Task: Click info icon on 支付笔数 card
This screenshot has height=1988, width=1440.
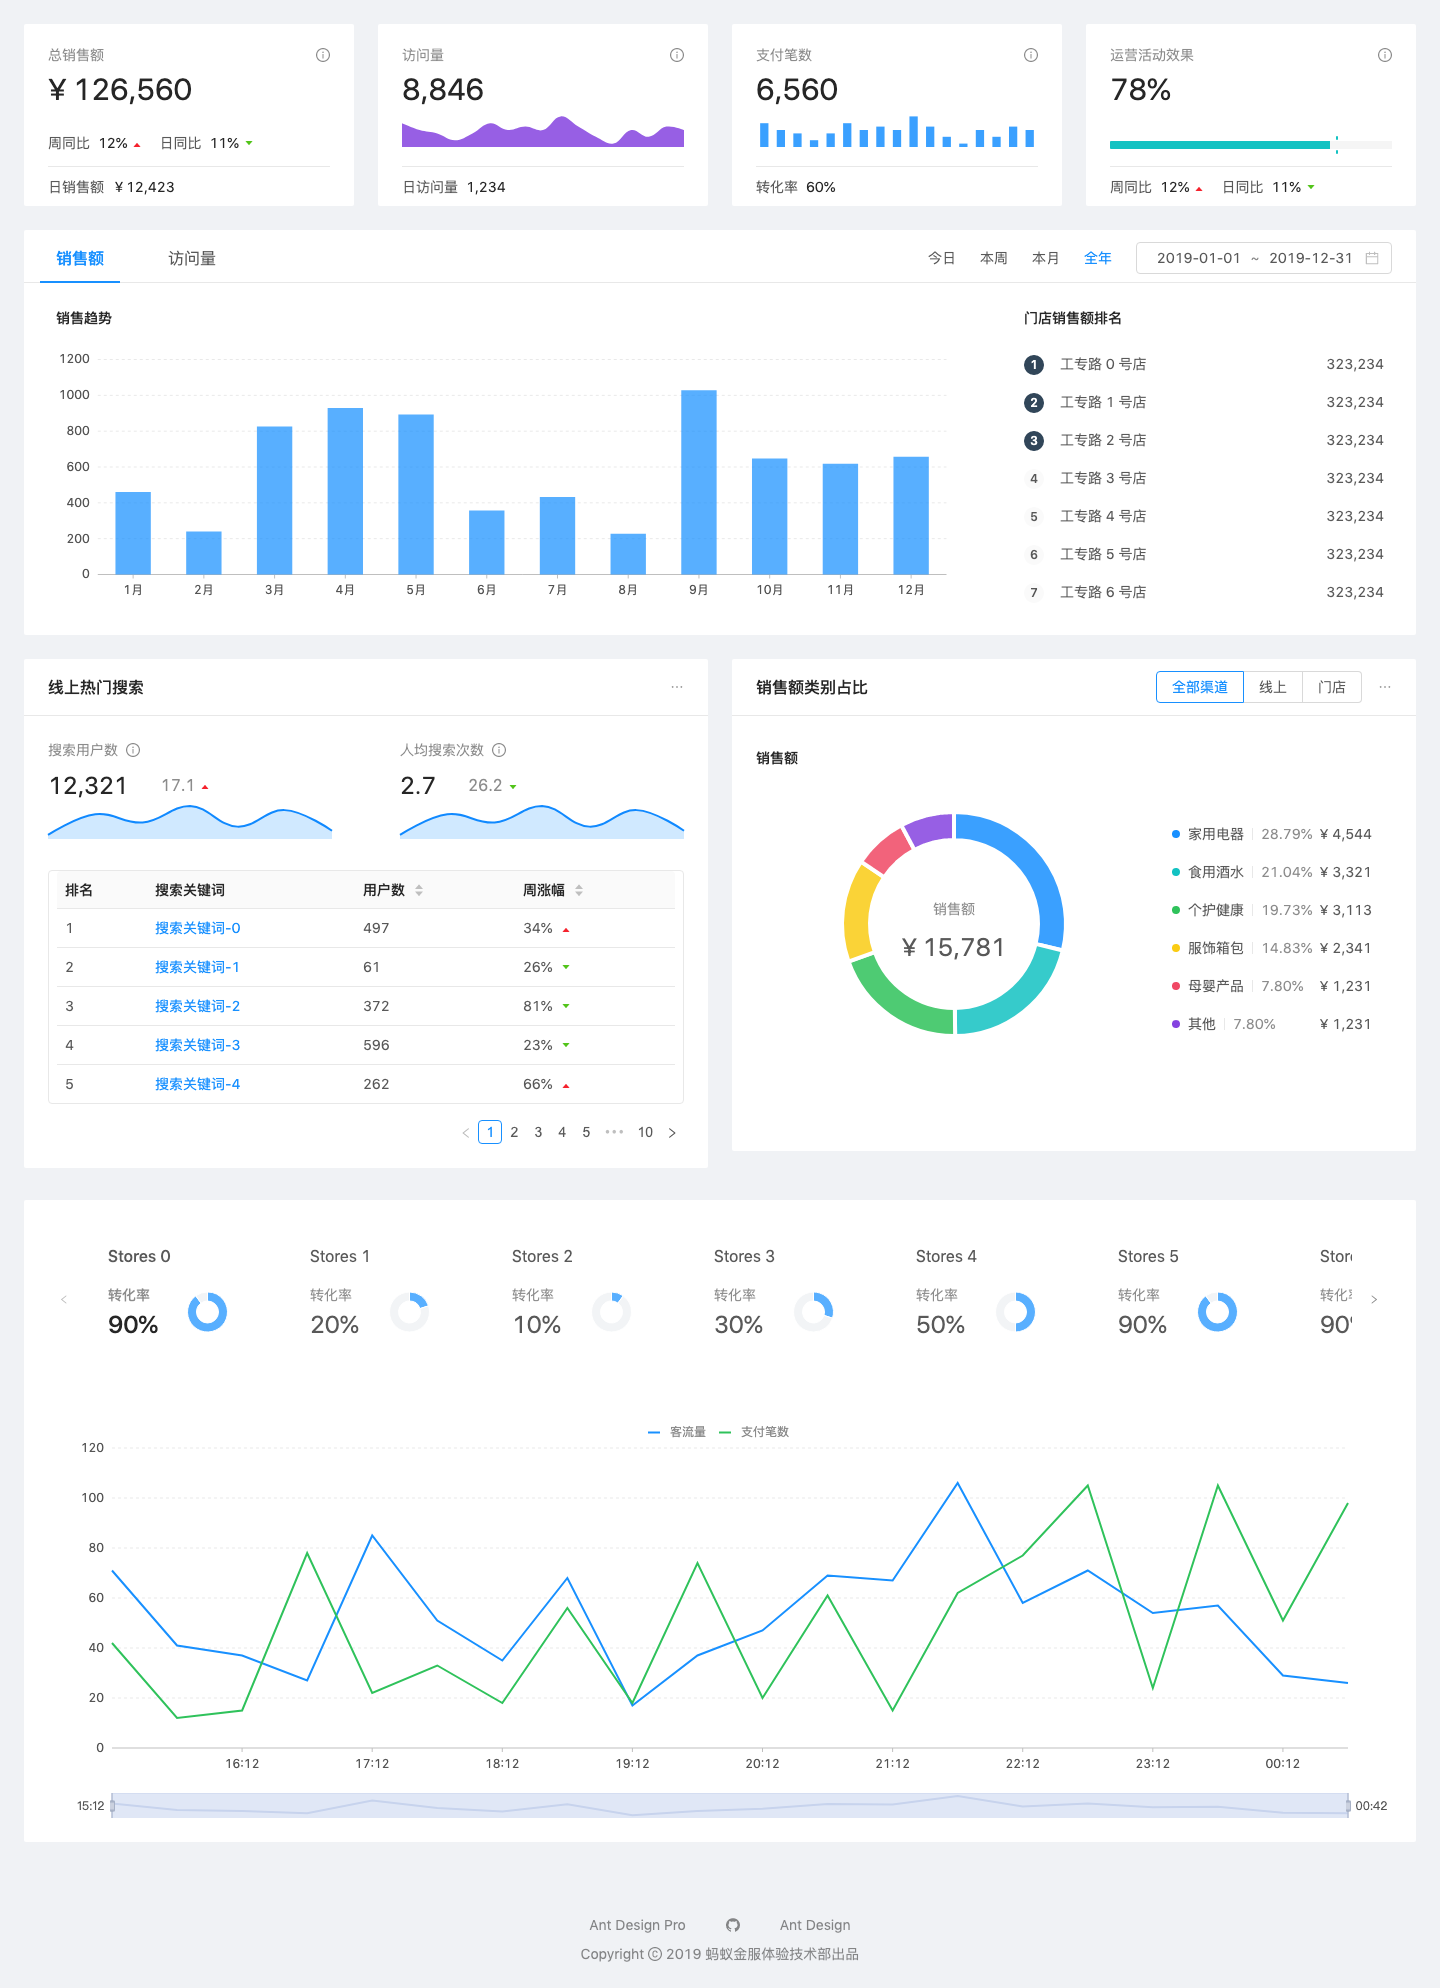Action: coord(1031,55)
